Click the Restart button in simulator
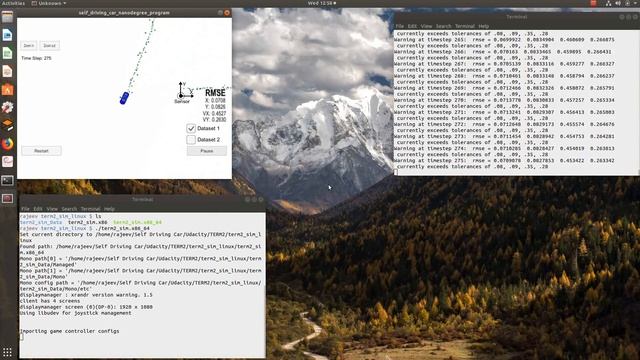The width and height of the screenshot is (640, 360). (41, 151)
